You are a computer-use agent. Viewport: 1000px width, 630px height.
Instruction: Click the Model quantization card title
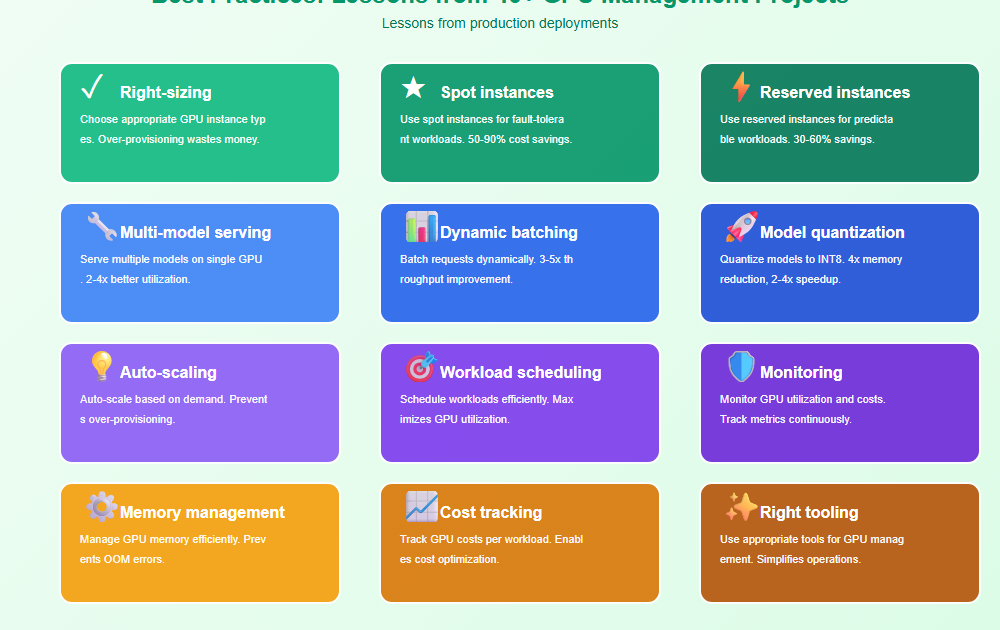[832, 232]
